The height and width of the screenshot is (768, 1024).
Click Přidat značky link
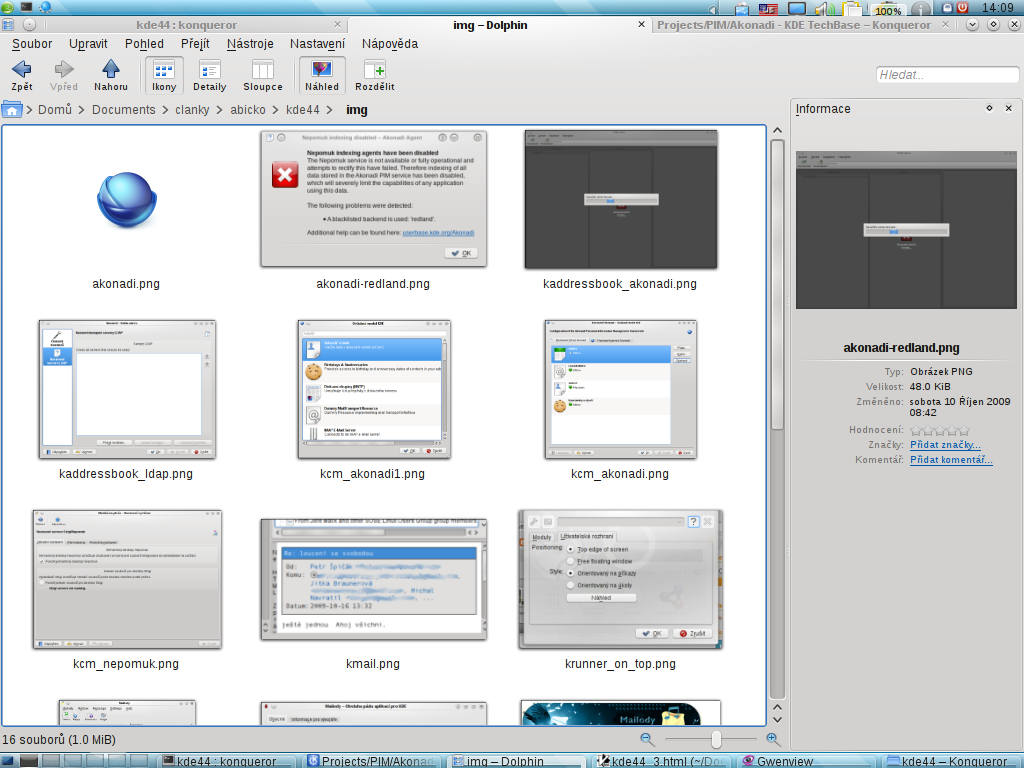(945, 445)
